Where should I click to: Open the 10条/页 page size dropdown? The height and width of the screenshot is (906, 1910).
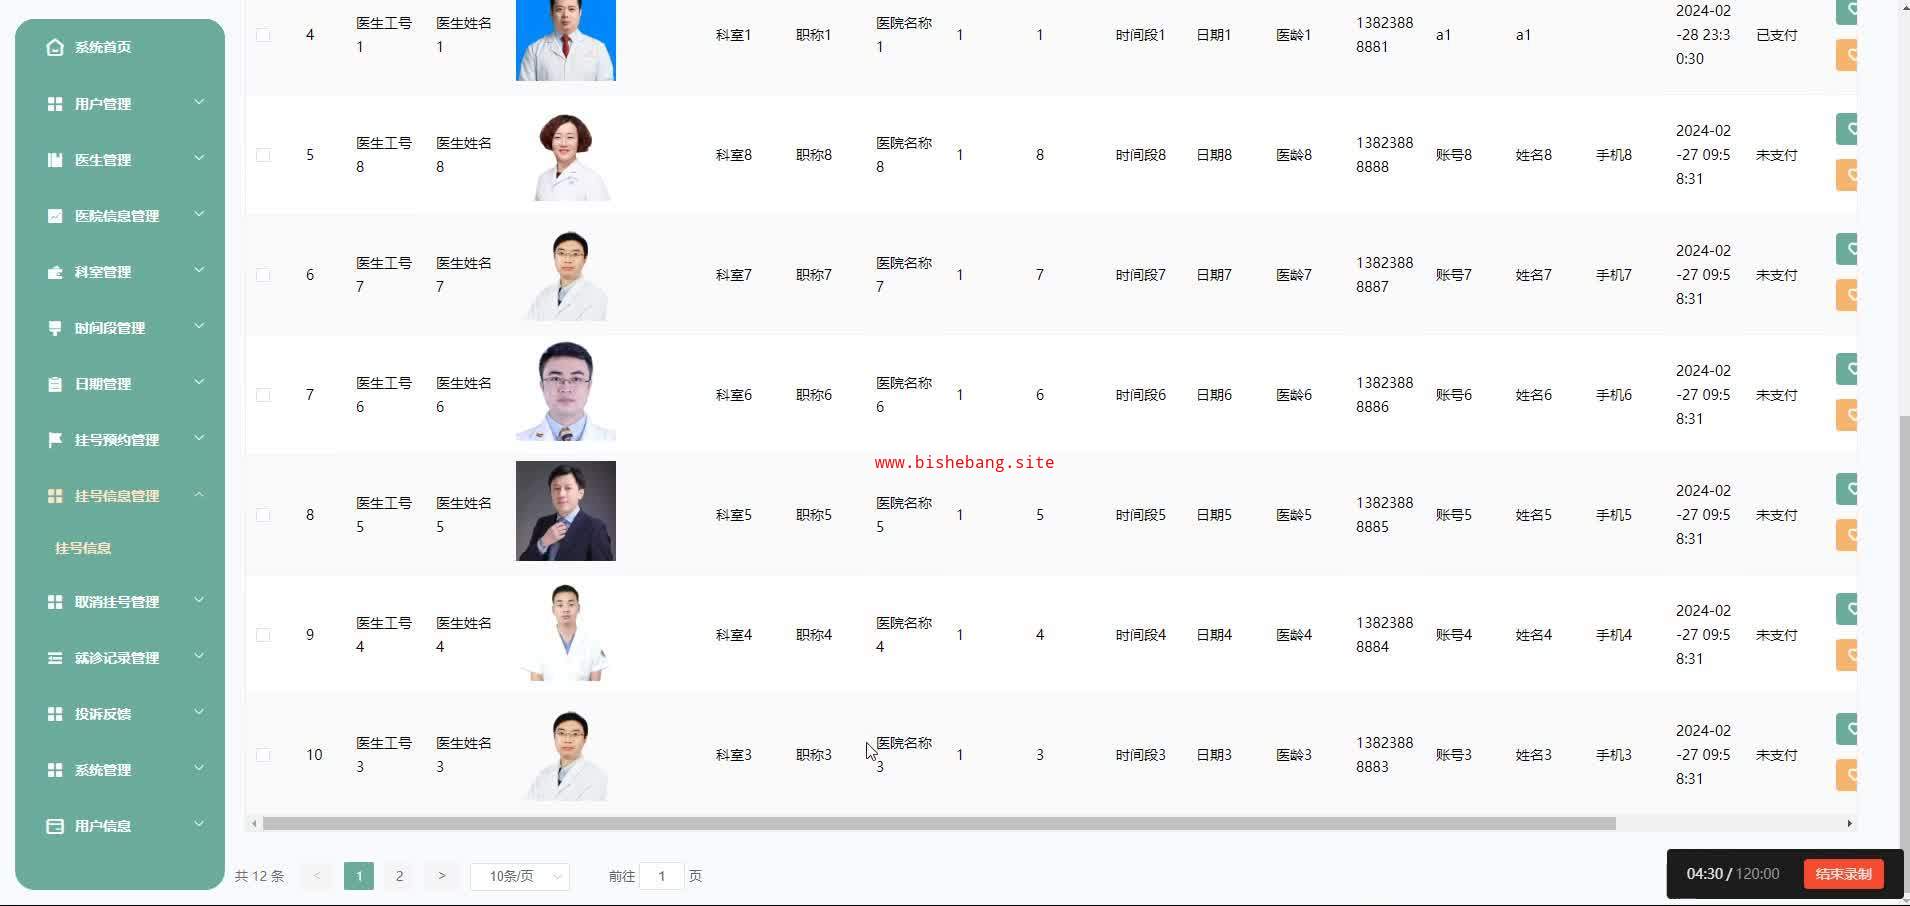[520, 876]
